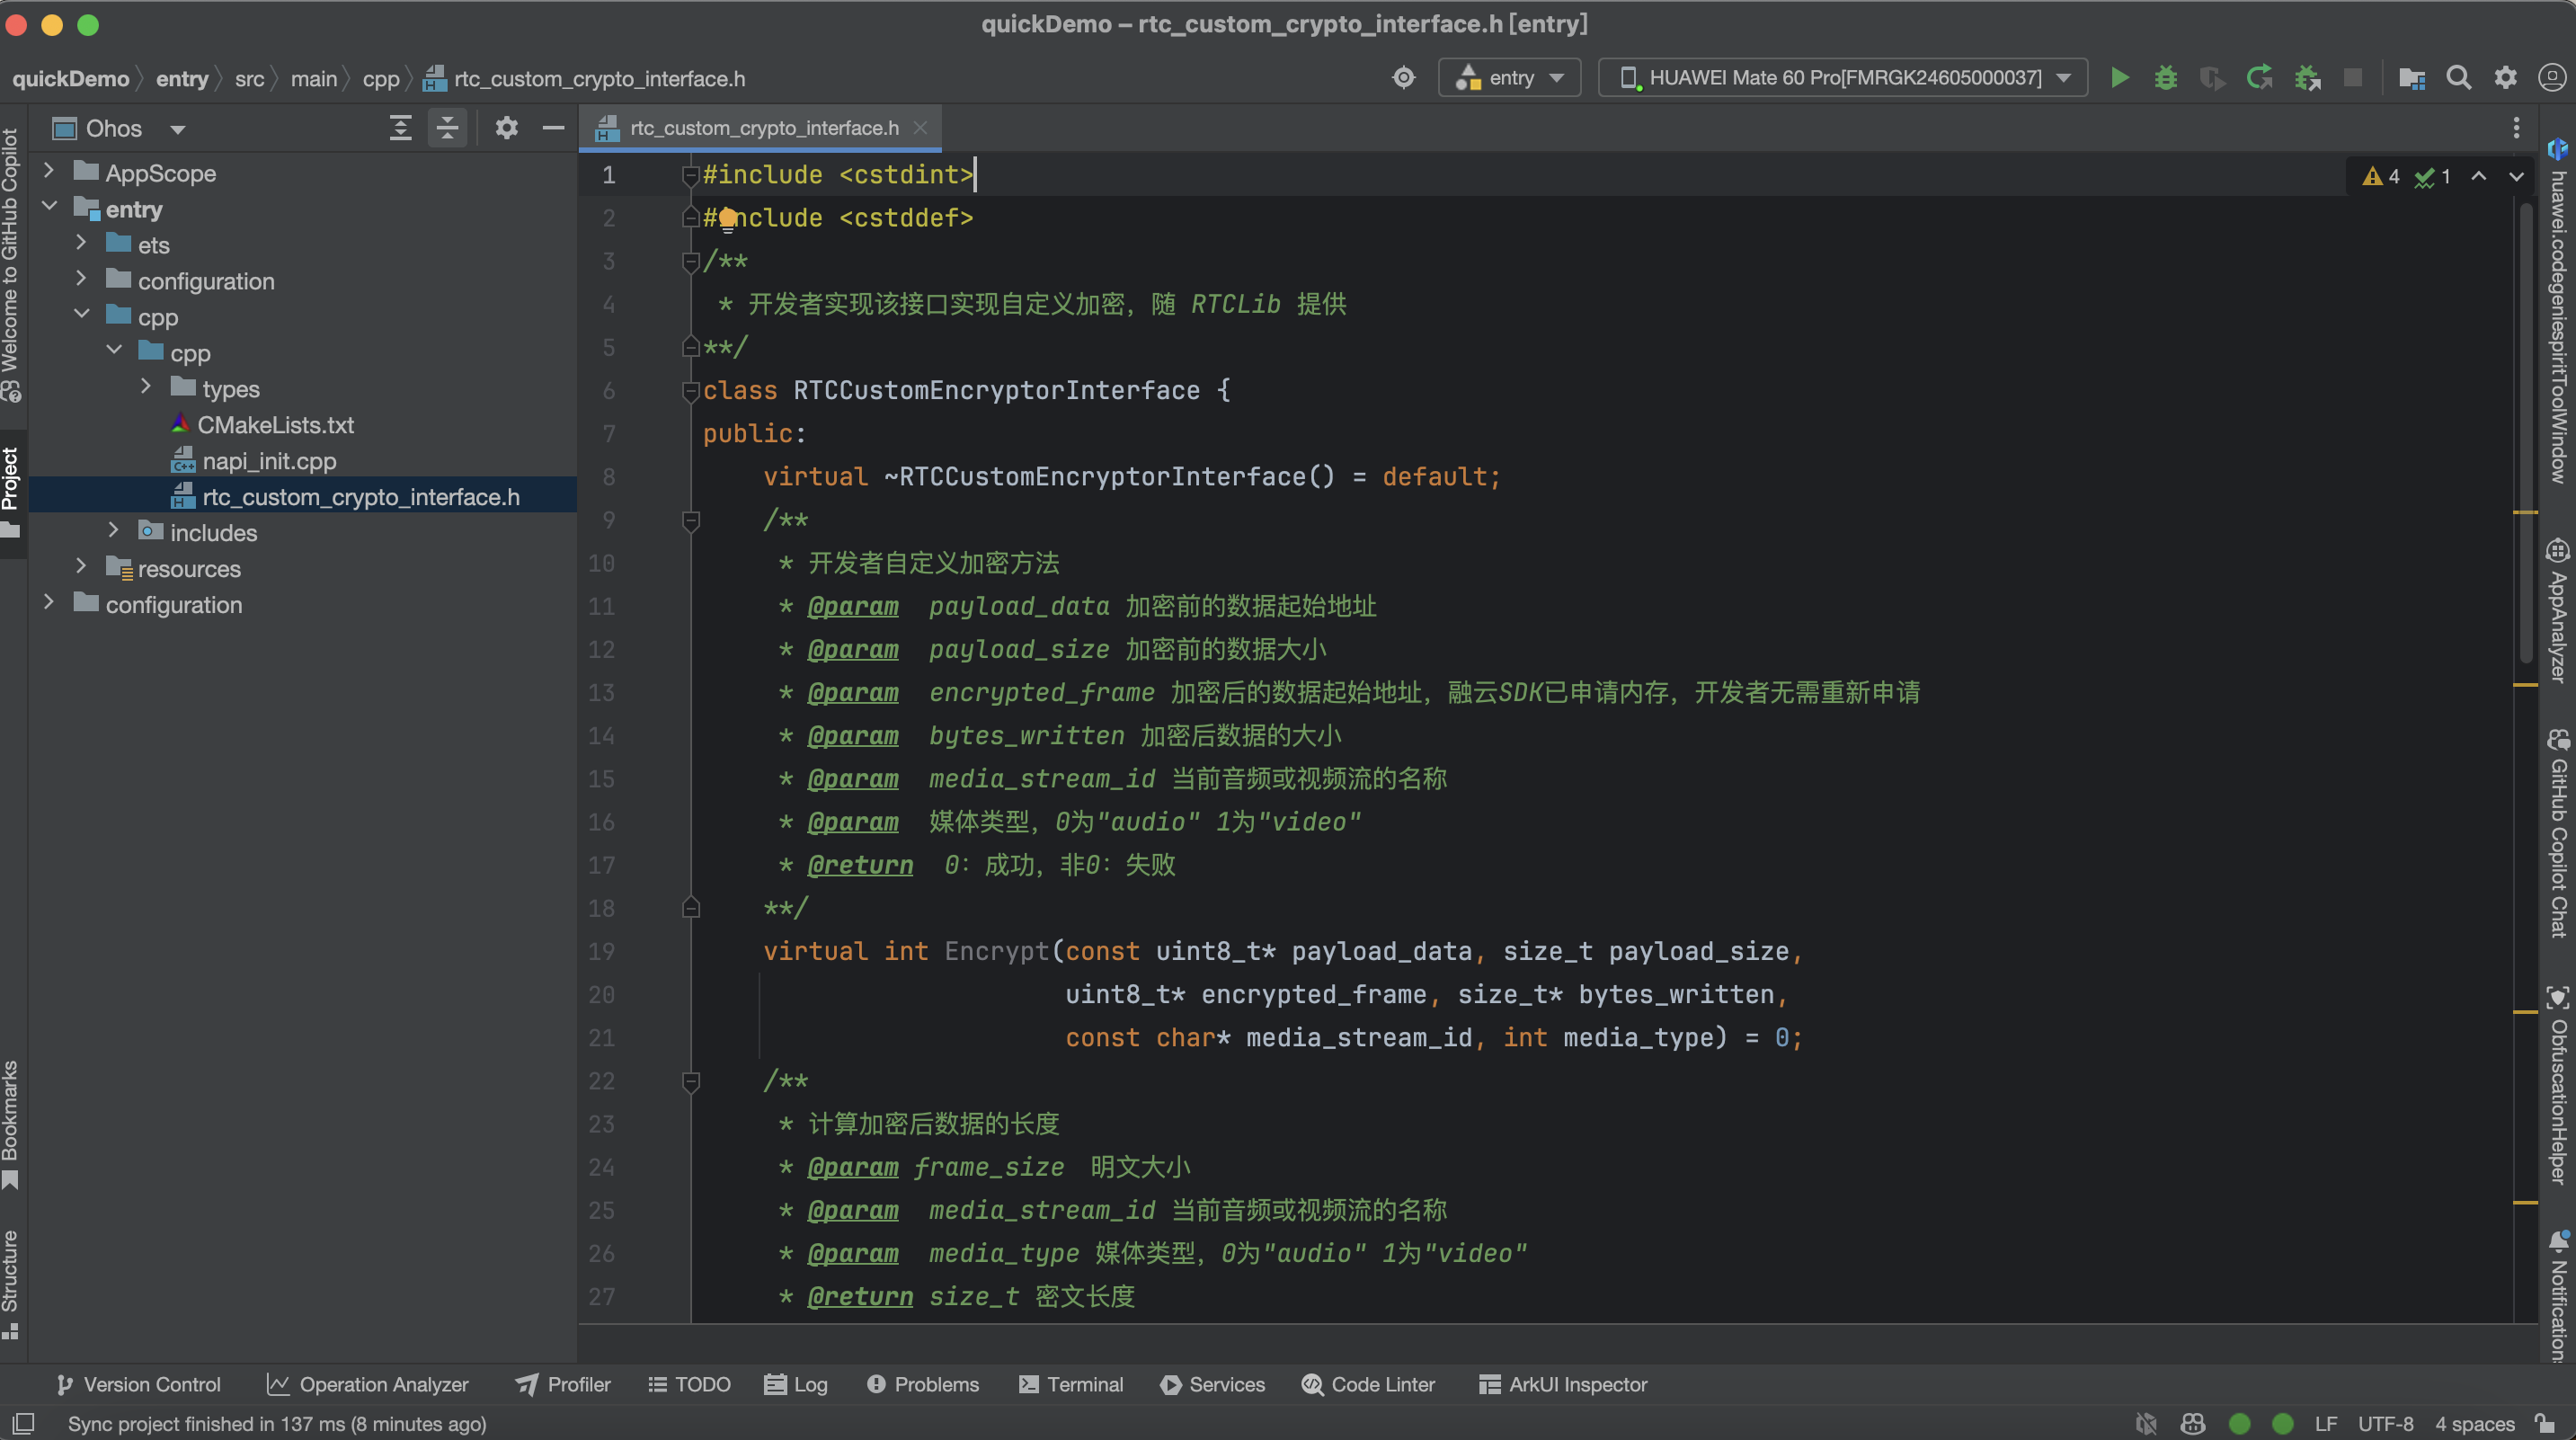Screen dimensions: 2576x1440
Task: Expand the ets folder
Action: point(81,244)
